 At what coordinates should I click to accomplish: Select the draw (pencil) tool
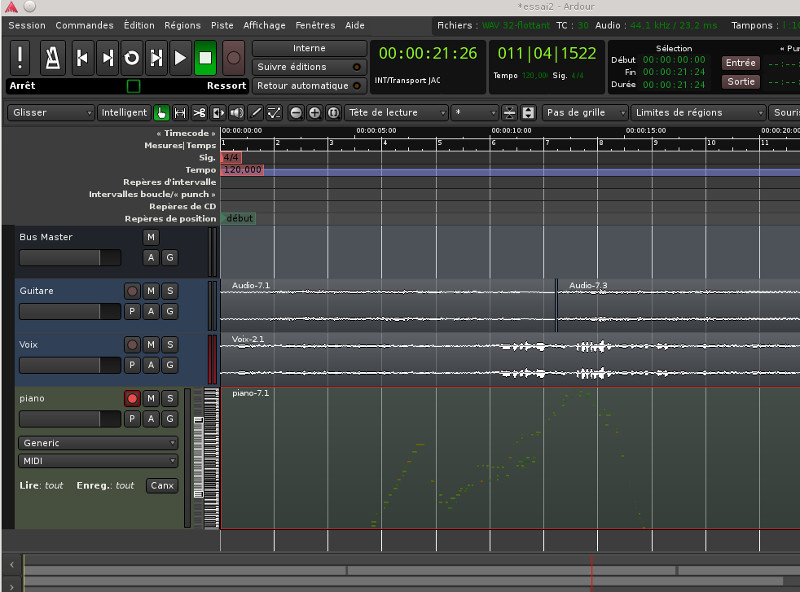[255, 113]
